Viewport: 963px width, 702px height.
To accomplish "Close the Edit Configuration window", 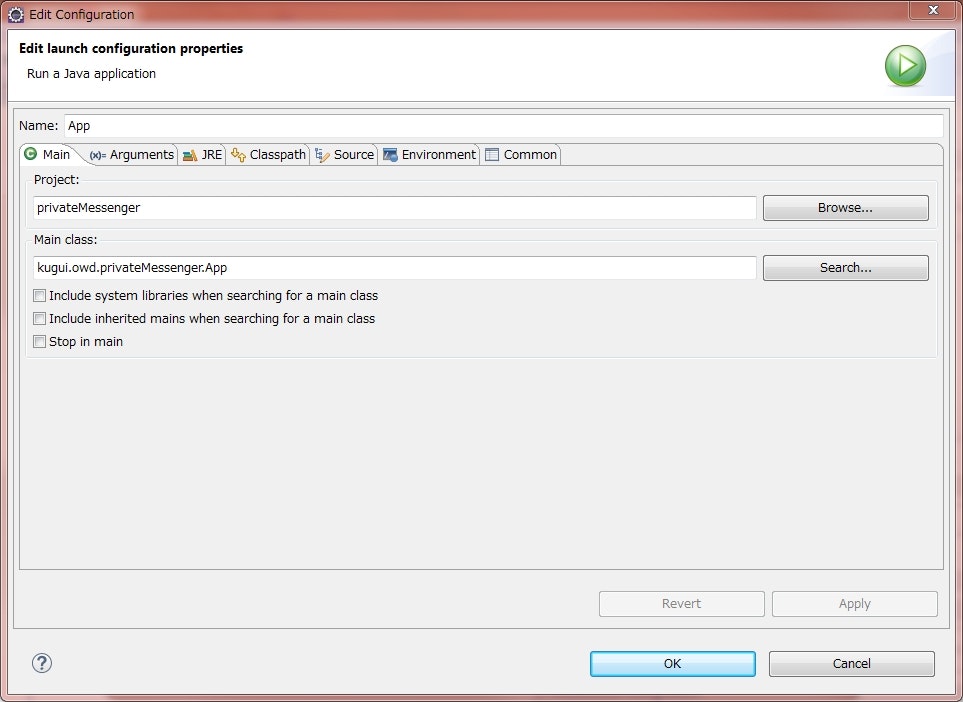I will pos(933,10).
